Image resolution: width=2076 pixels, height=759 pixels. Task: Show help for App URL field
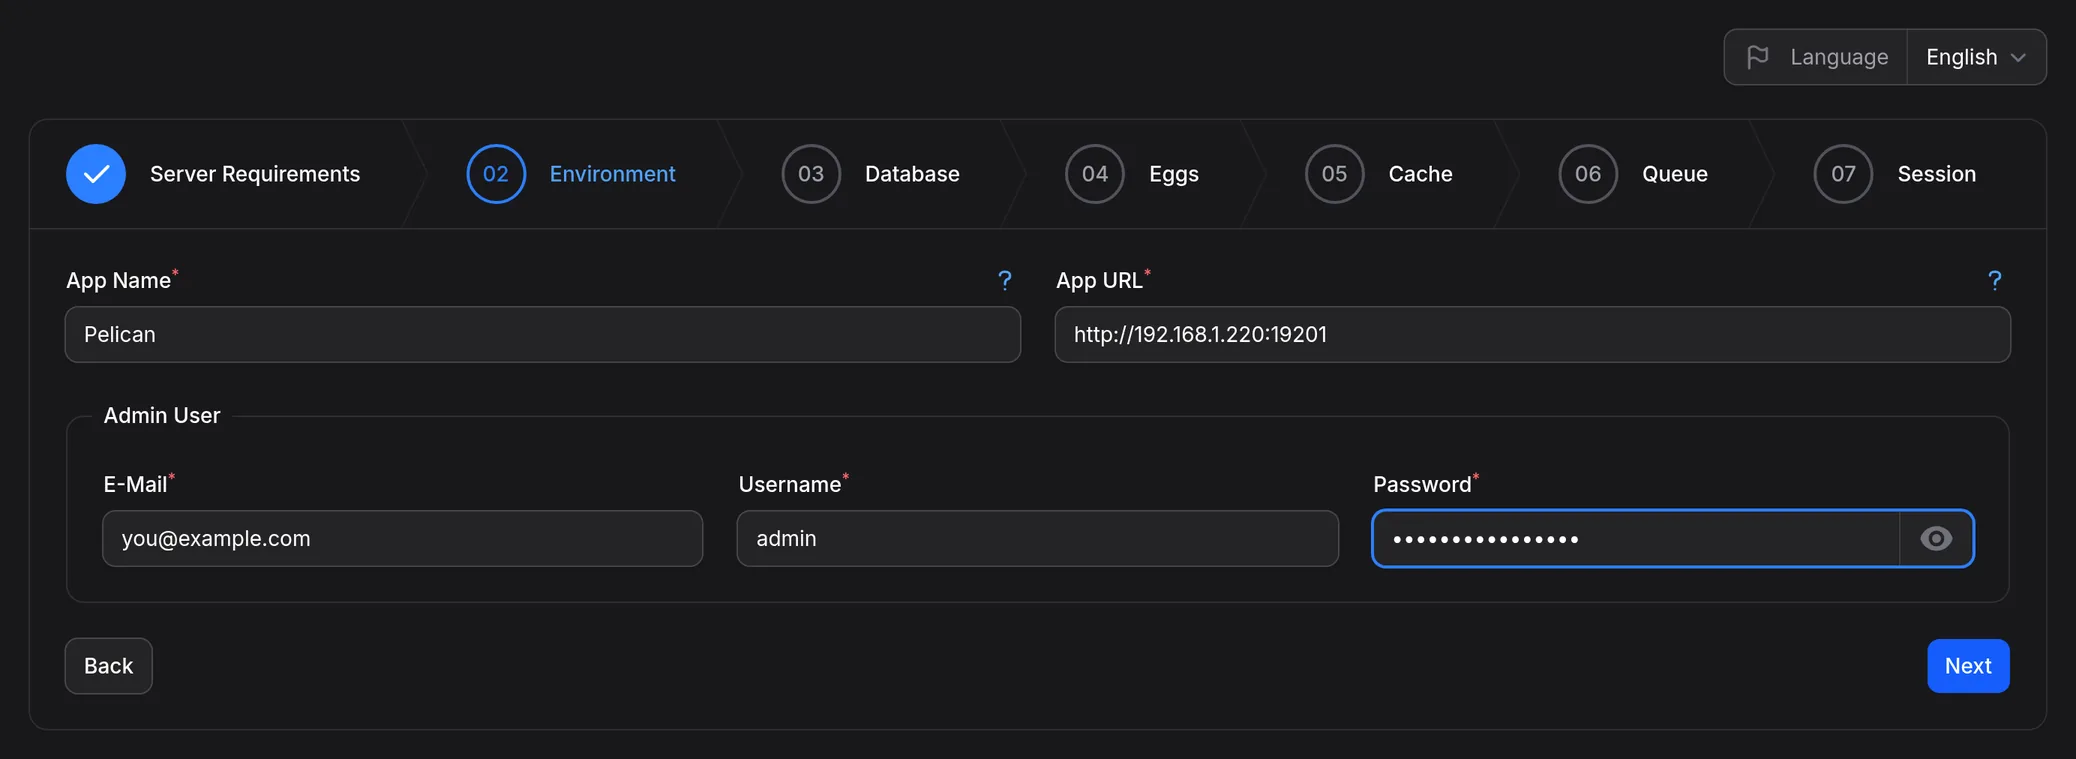(1995, 281)
